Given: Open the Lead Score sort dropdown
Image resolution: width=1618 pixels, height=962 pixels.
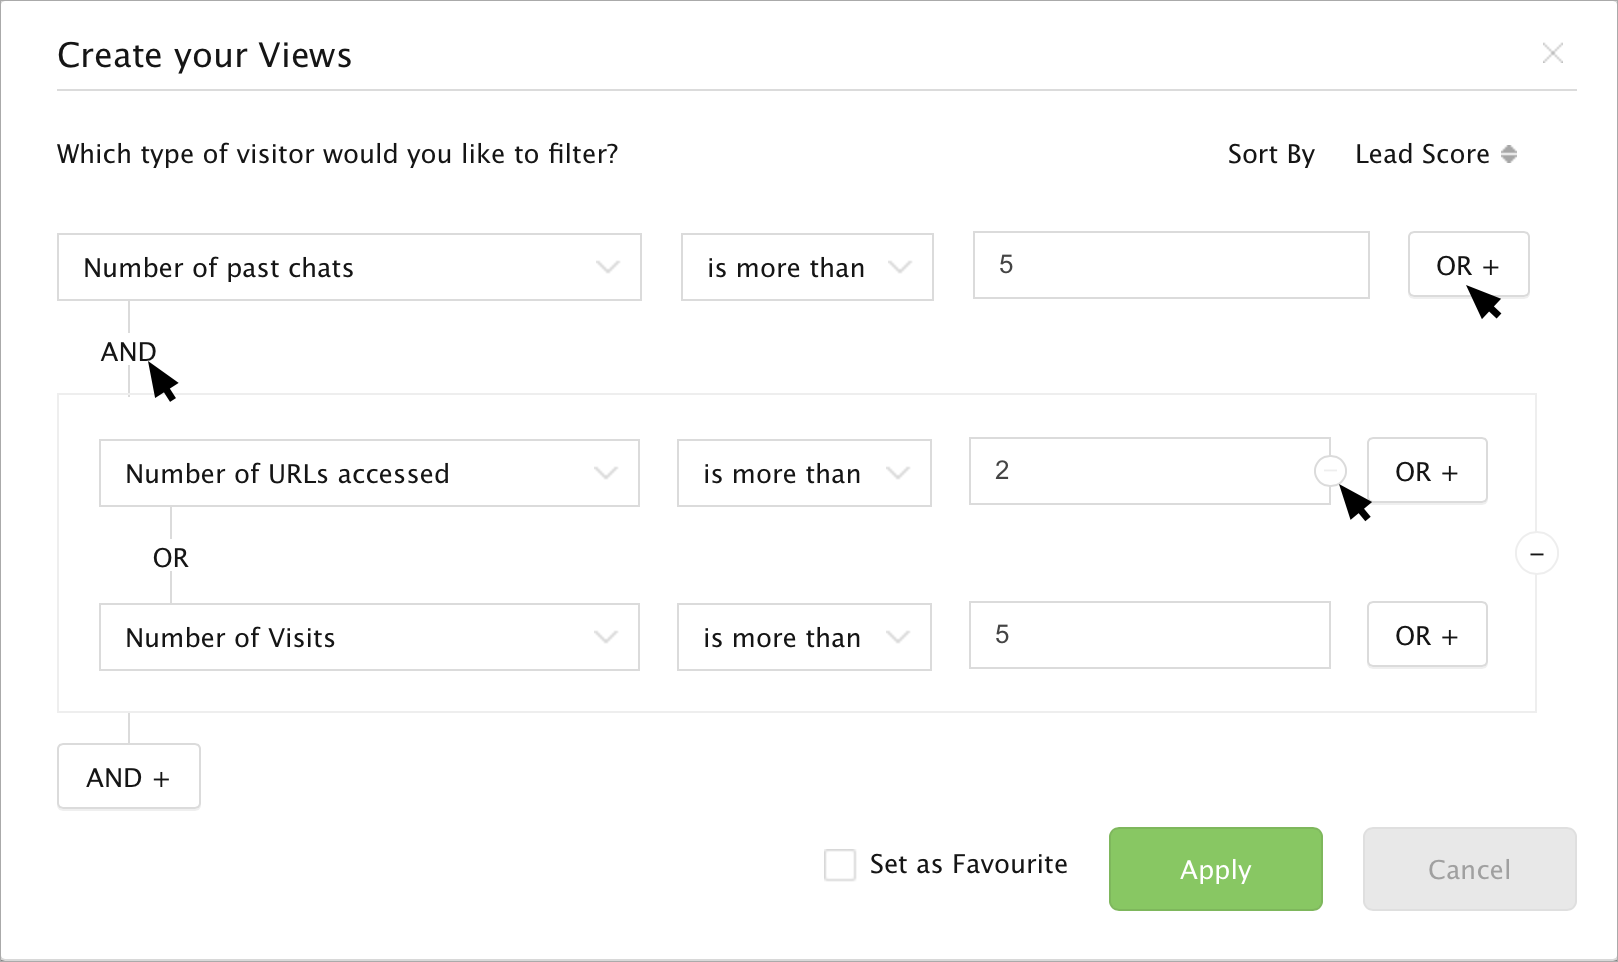Looking at the screenshot, I should [x=1436, y=154].
